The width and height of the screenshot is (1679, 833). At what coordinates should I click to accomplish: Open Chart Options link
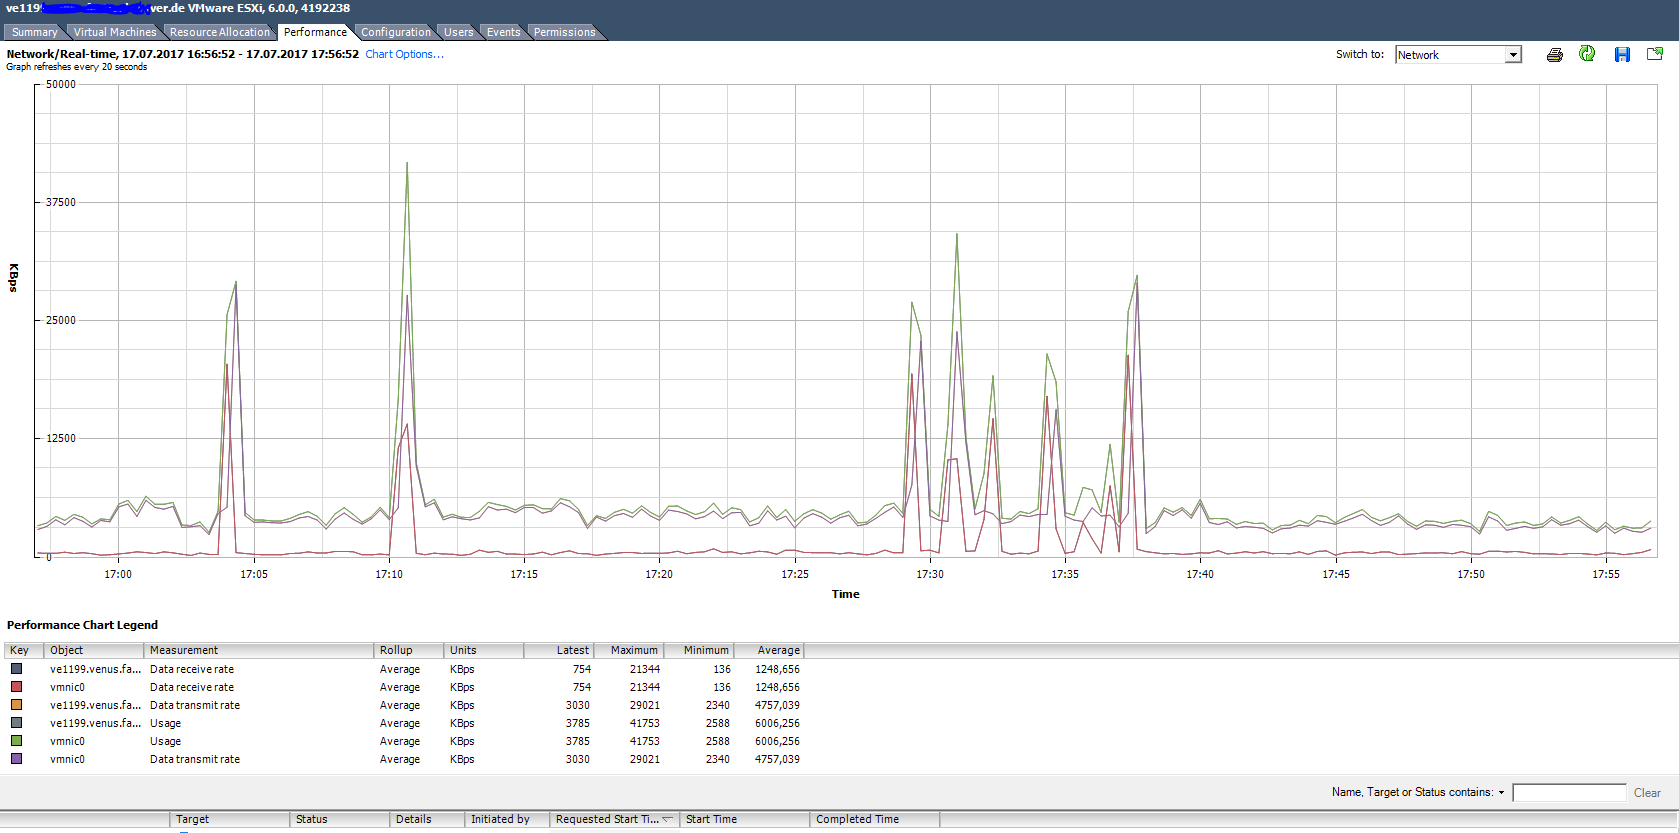coord(404,54)
